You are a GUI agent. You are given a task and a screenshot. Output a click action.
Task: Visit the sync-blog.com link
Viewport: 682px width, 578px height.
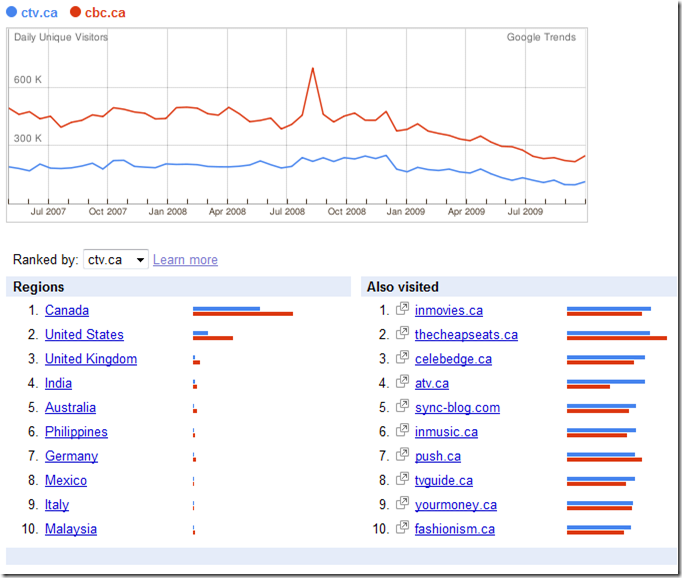click(x=458, y=408)
